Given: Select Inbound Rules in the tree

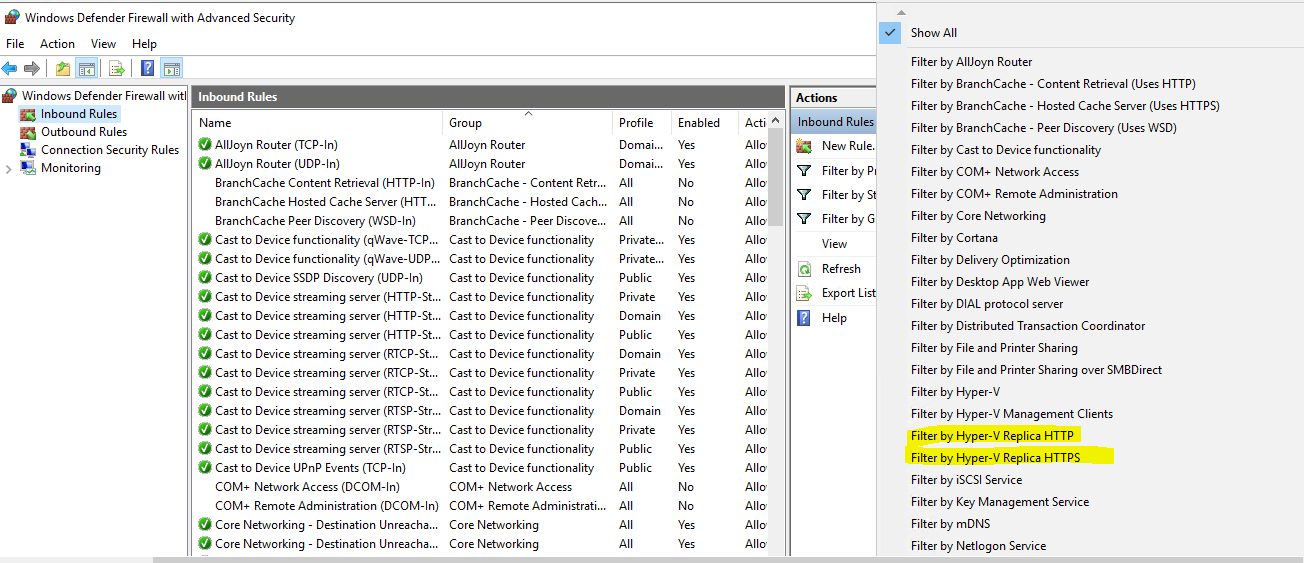Looking at the screenshot, I should [x=79, y=114].
